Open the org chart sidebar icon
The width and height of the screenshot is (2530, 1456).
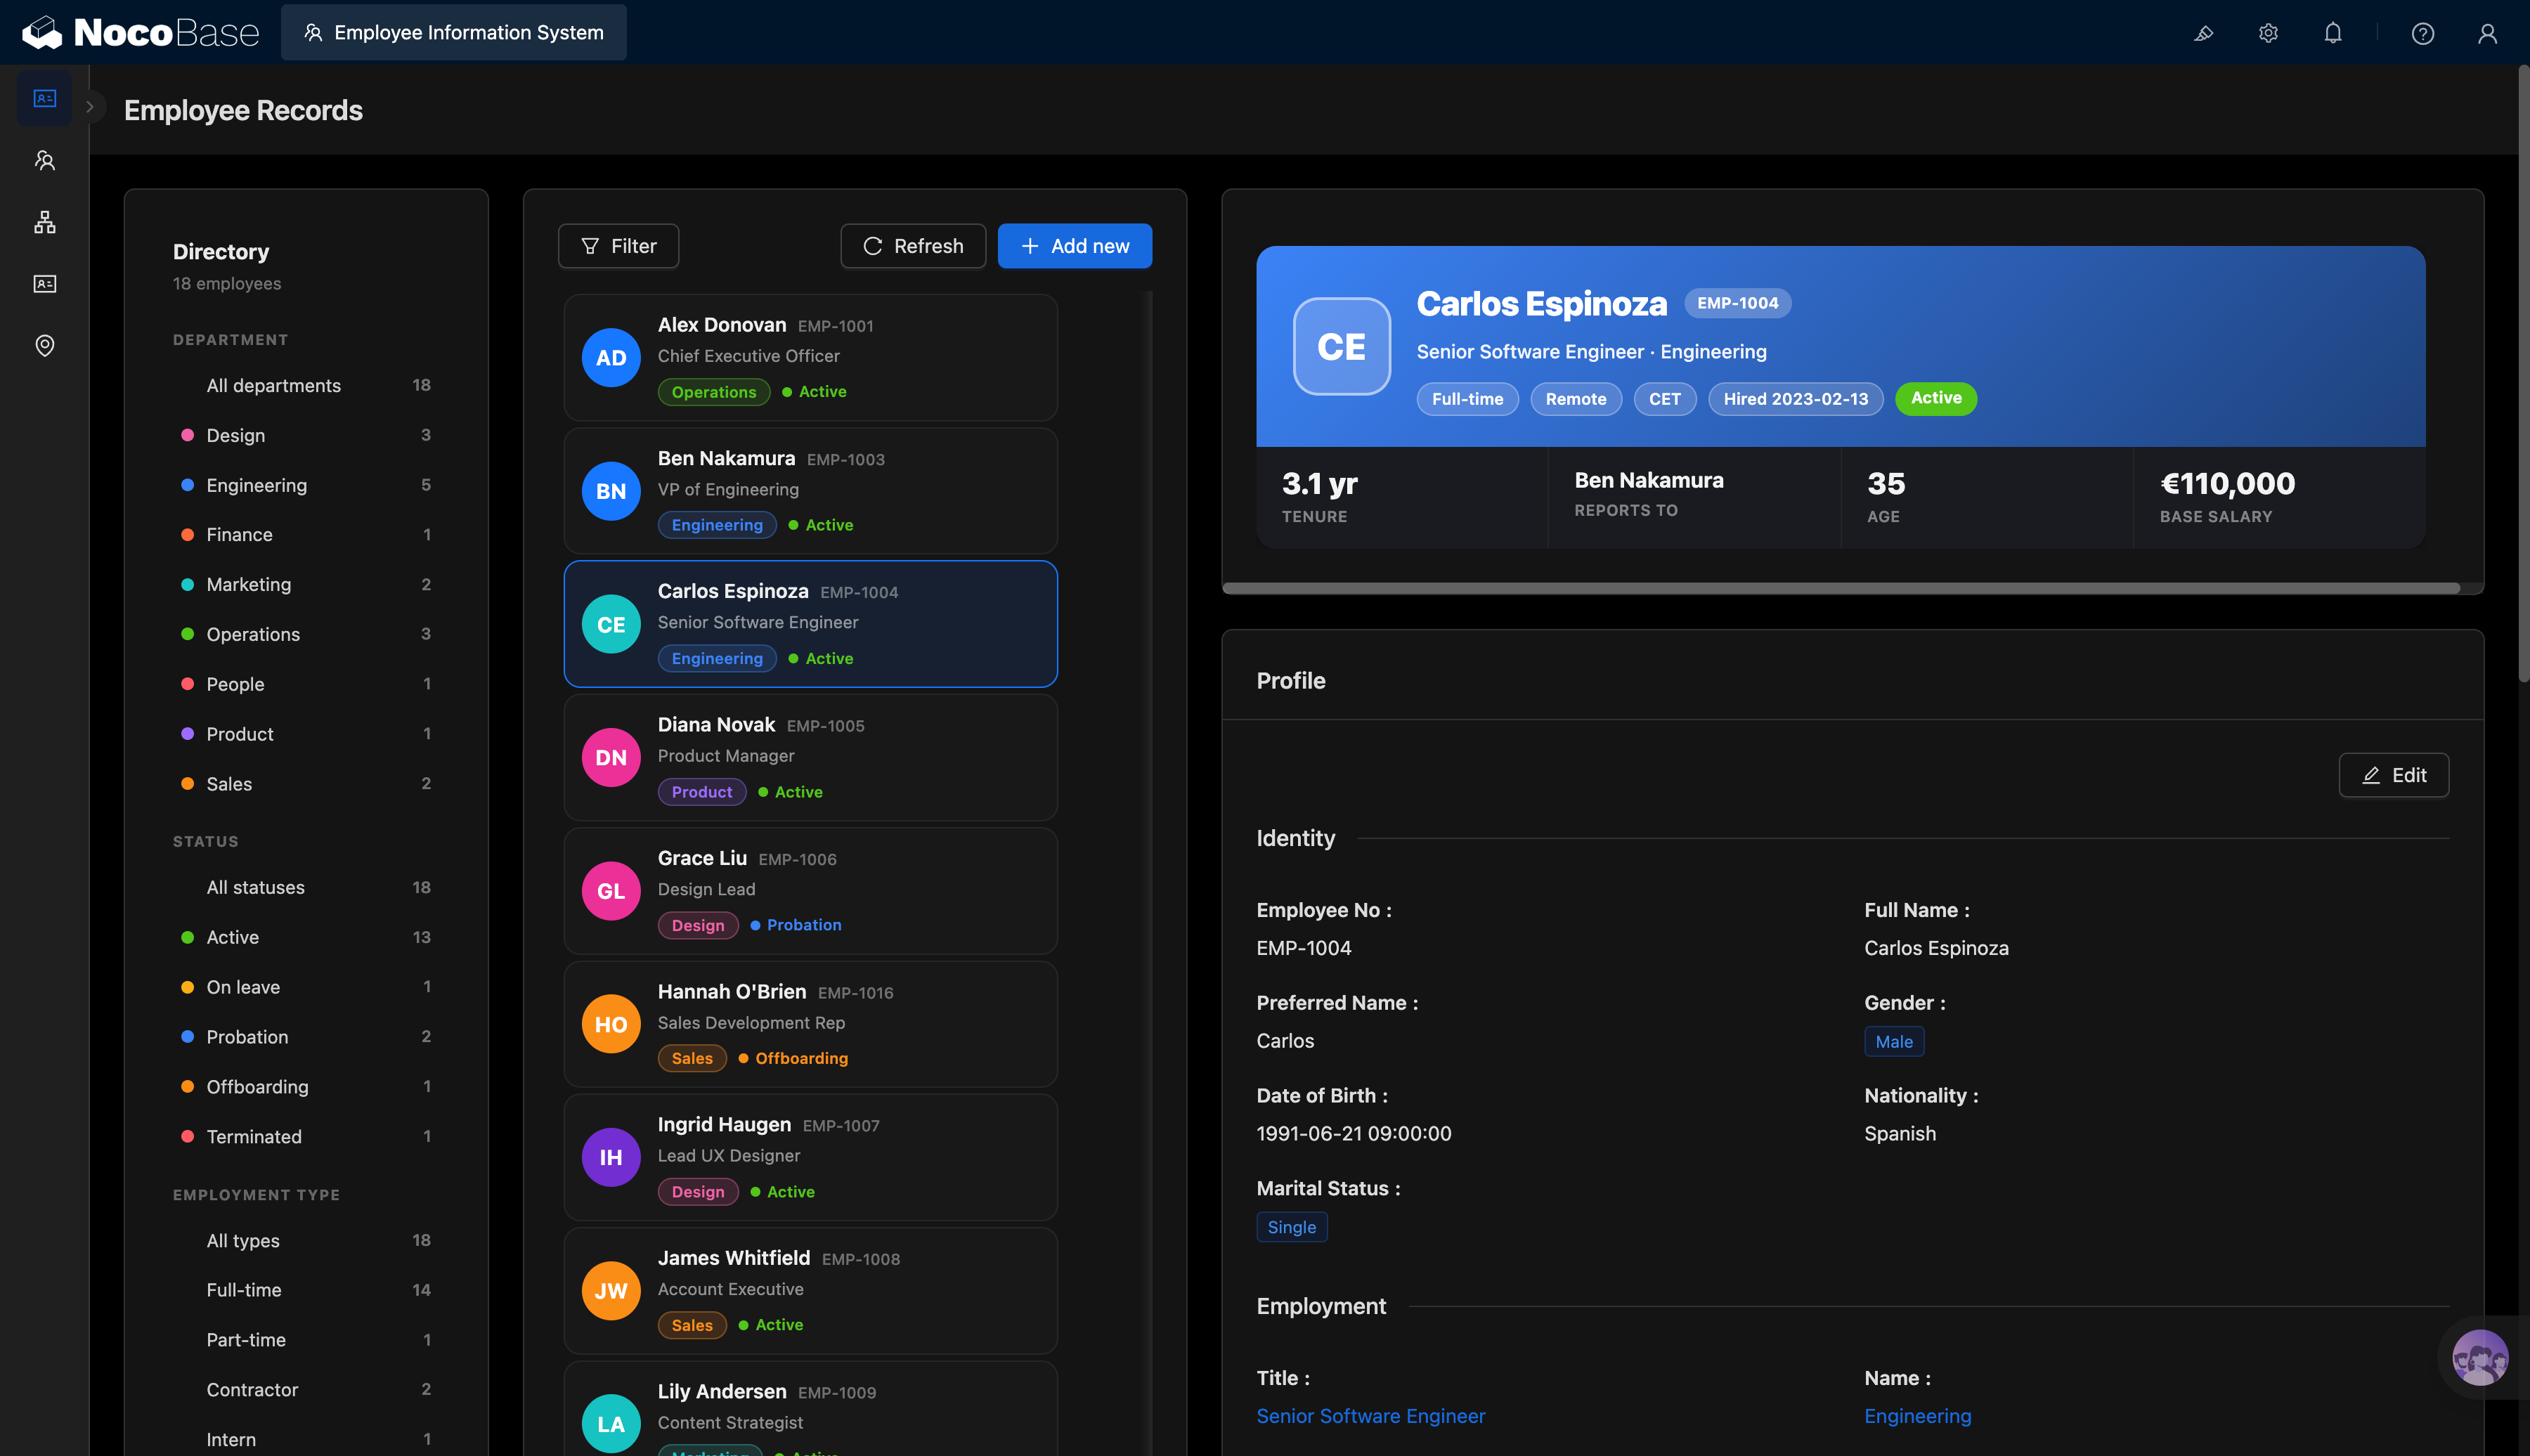tap(45, 222)
